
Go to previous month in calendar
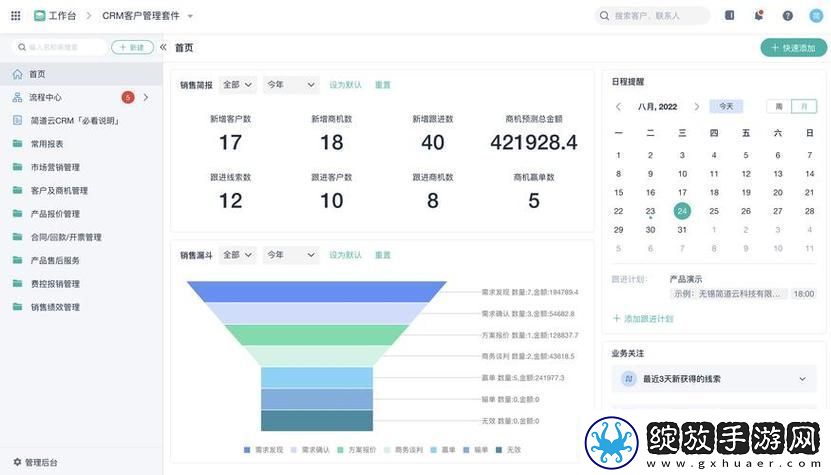pyautogui.click(x=618, y=107)
